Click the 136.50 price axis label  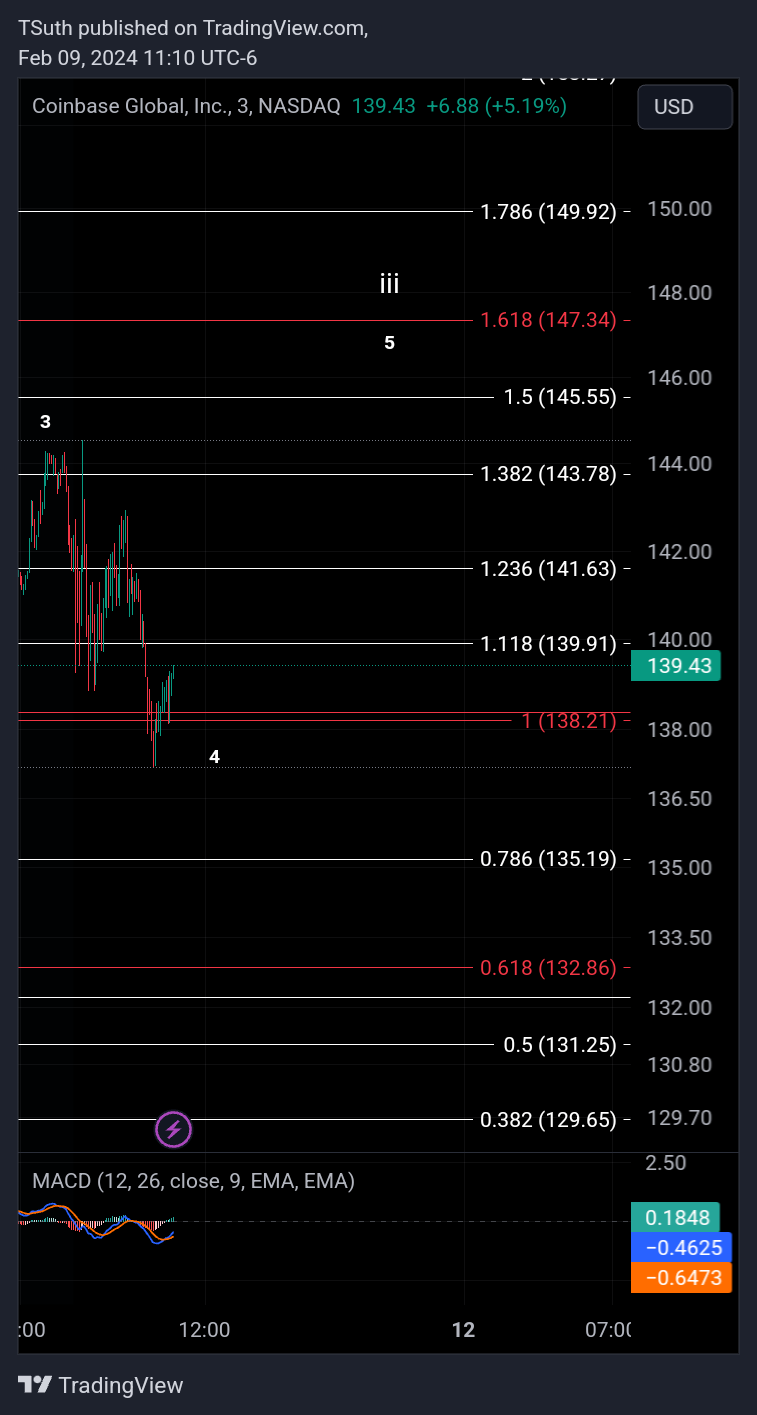679,799
